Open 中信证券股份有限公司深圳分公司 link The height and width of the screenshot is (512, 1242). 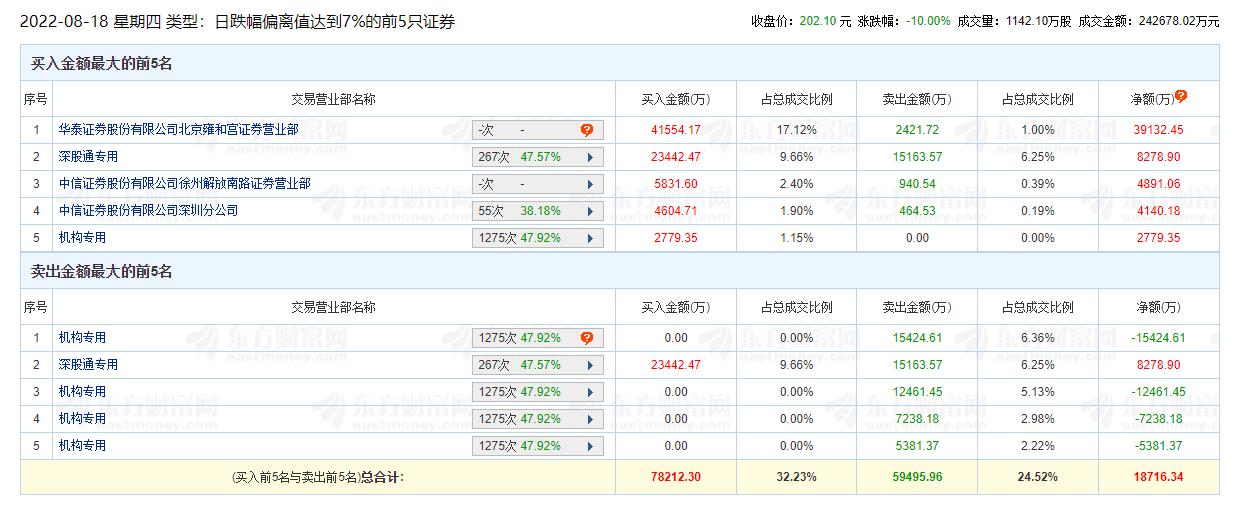pos(148,211)
